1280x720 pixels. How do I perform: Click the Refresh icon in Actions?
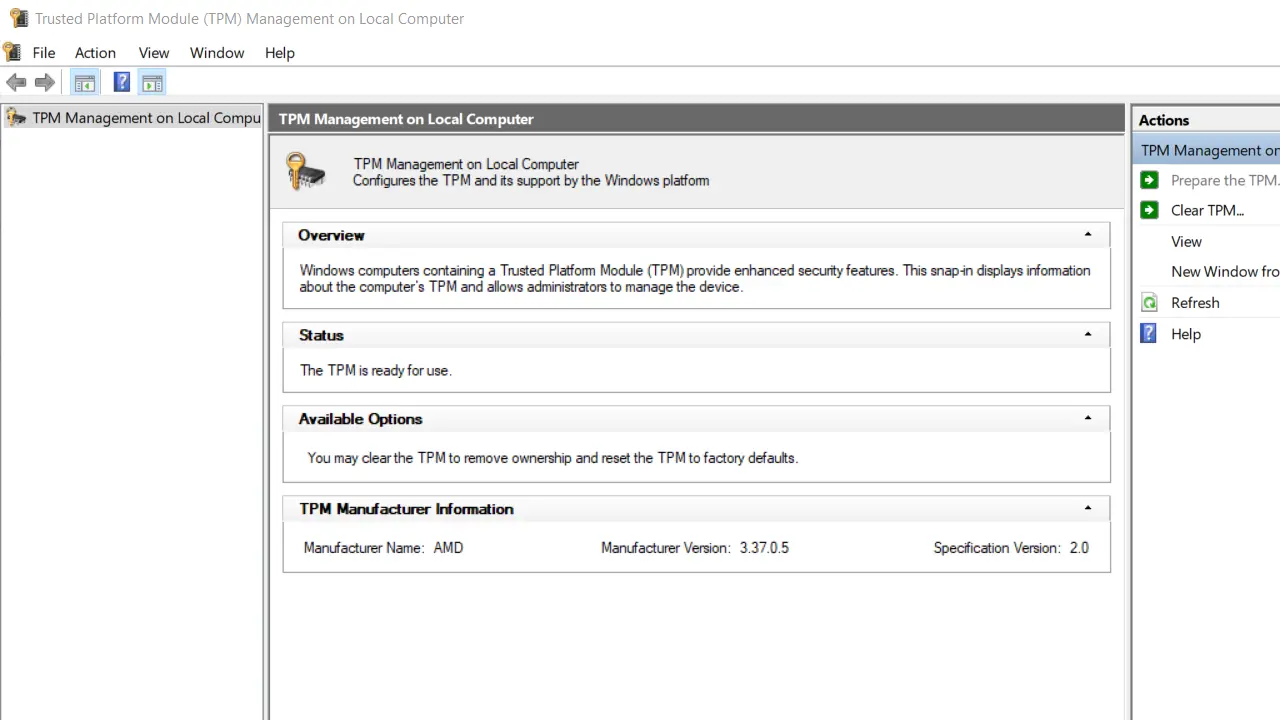[x=1150, y=302]
